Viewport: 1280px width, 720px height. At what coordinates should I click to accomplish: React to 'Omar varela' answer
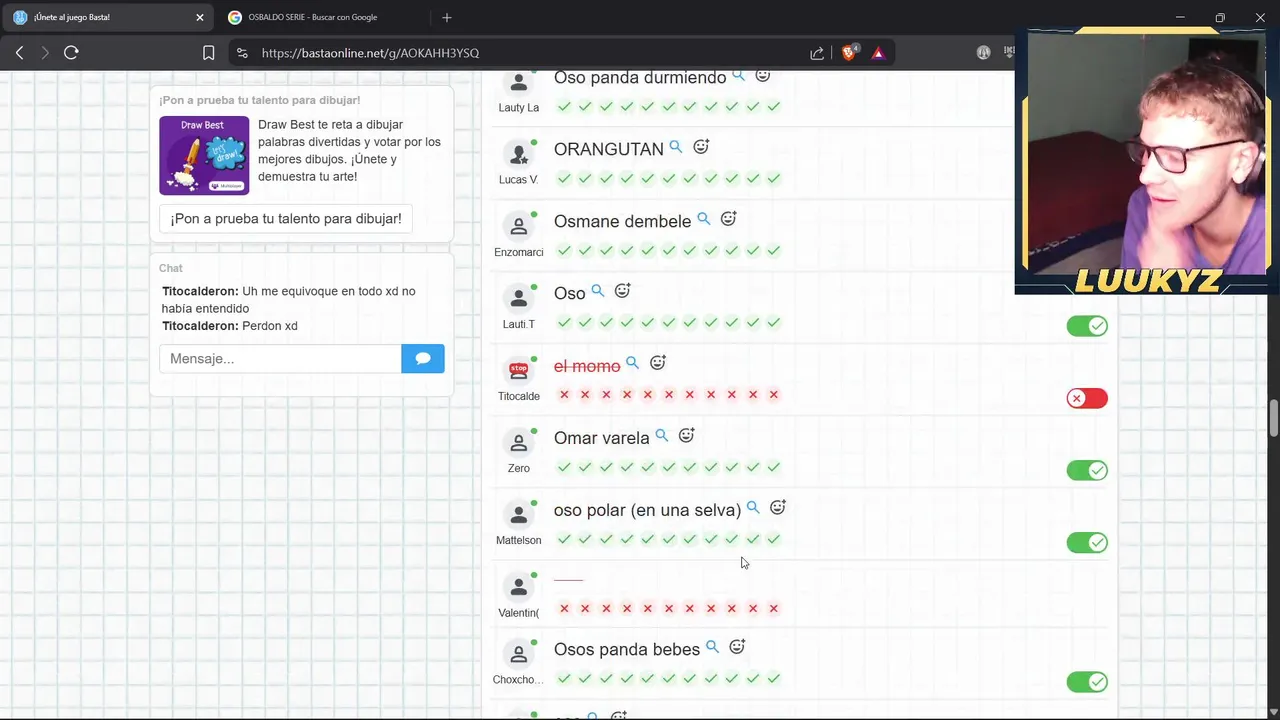pos(686,436)
